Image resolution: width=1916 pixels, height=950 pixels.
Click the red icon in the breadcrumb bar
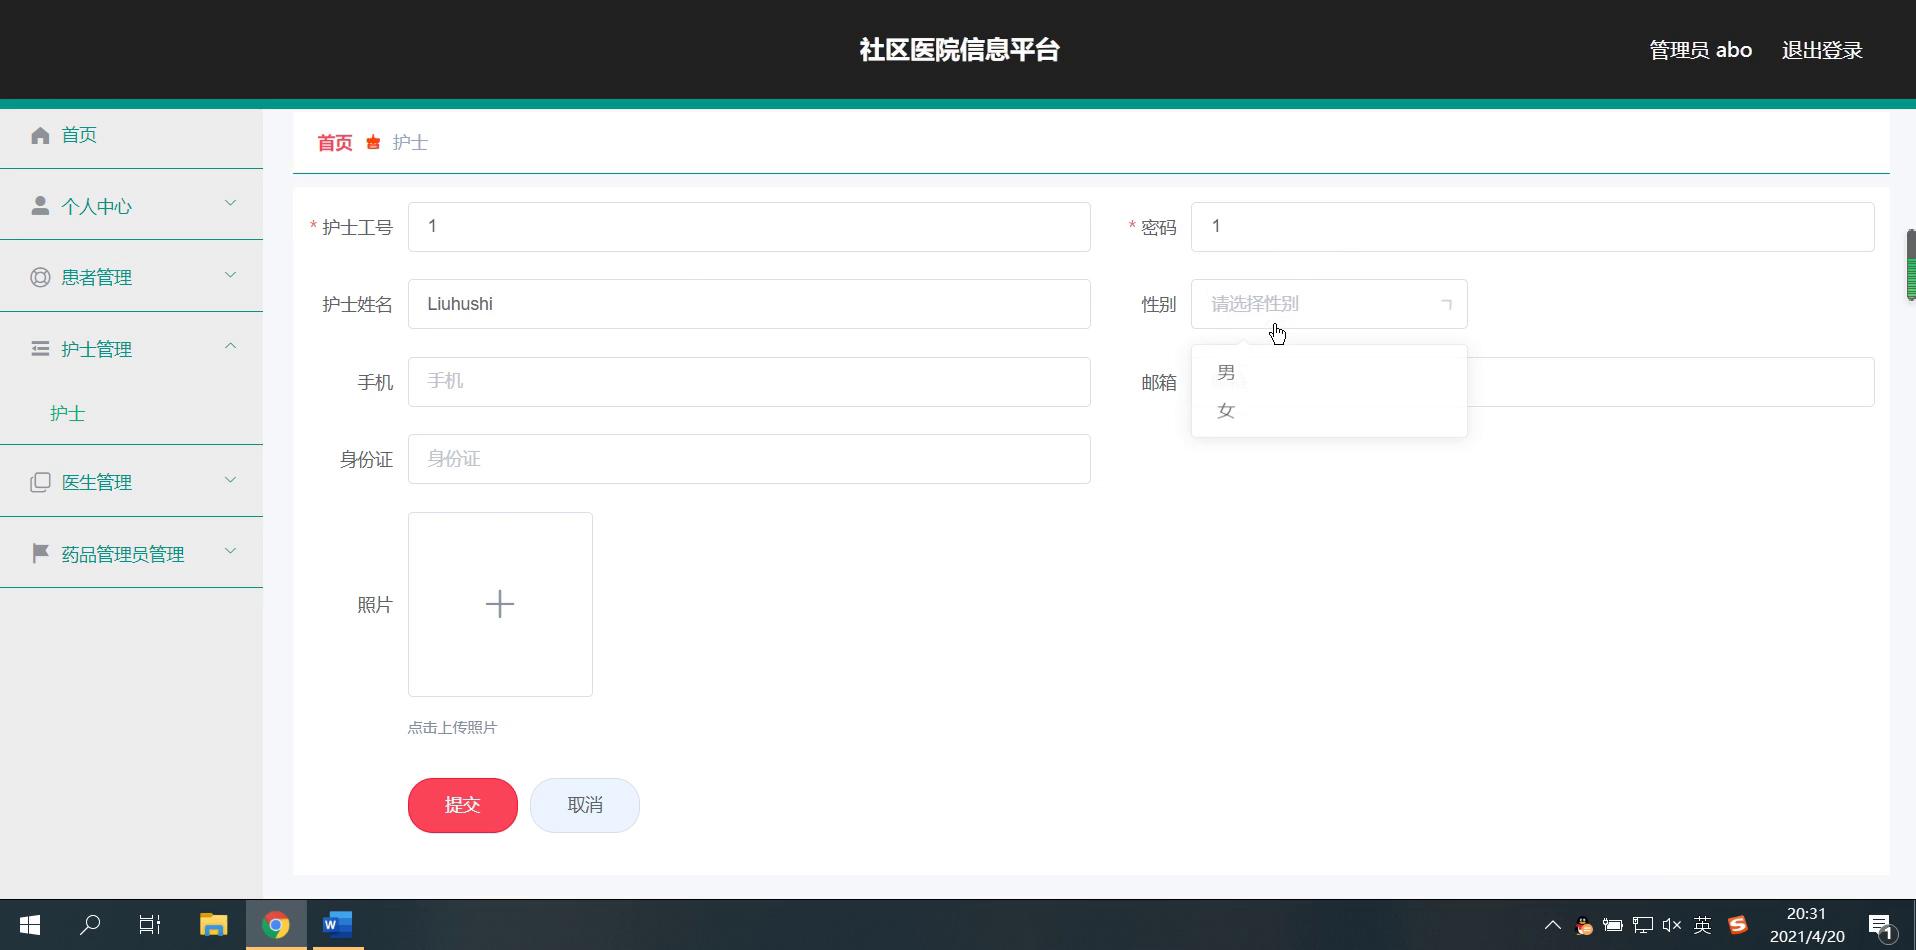[372, 143]
